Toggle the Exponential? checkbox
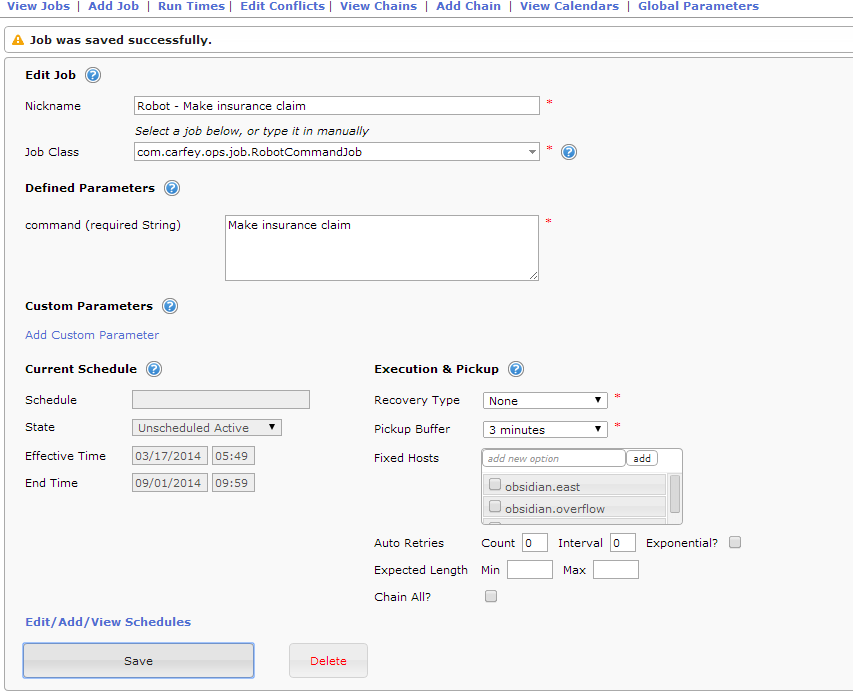The height and width of the screenshot is (693, 853). coord(735,543)
